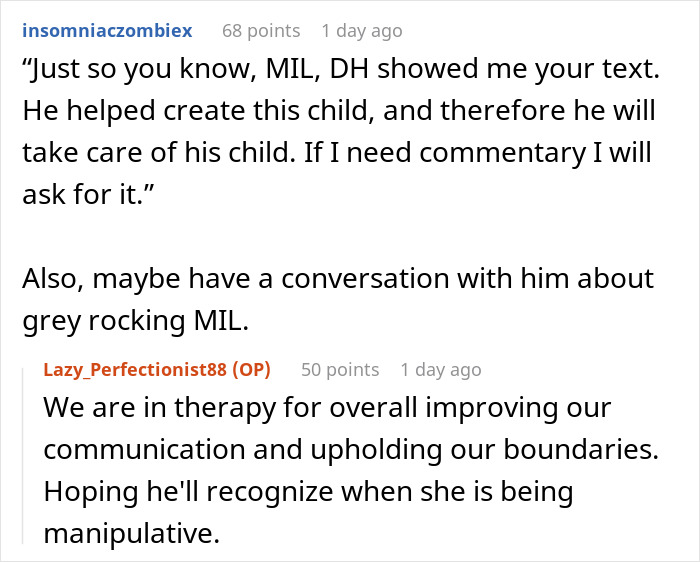Click the 68 points score
Screen dimensions: 700x562
tap(260, 30)
